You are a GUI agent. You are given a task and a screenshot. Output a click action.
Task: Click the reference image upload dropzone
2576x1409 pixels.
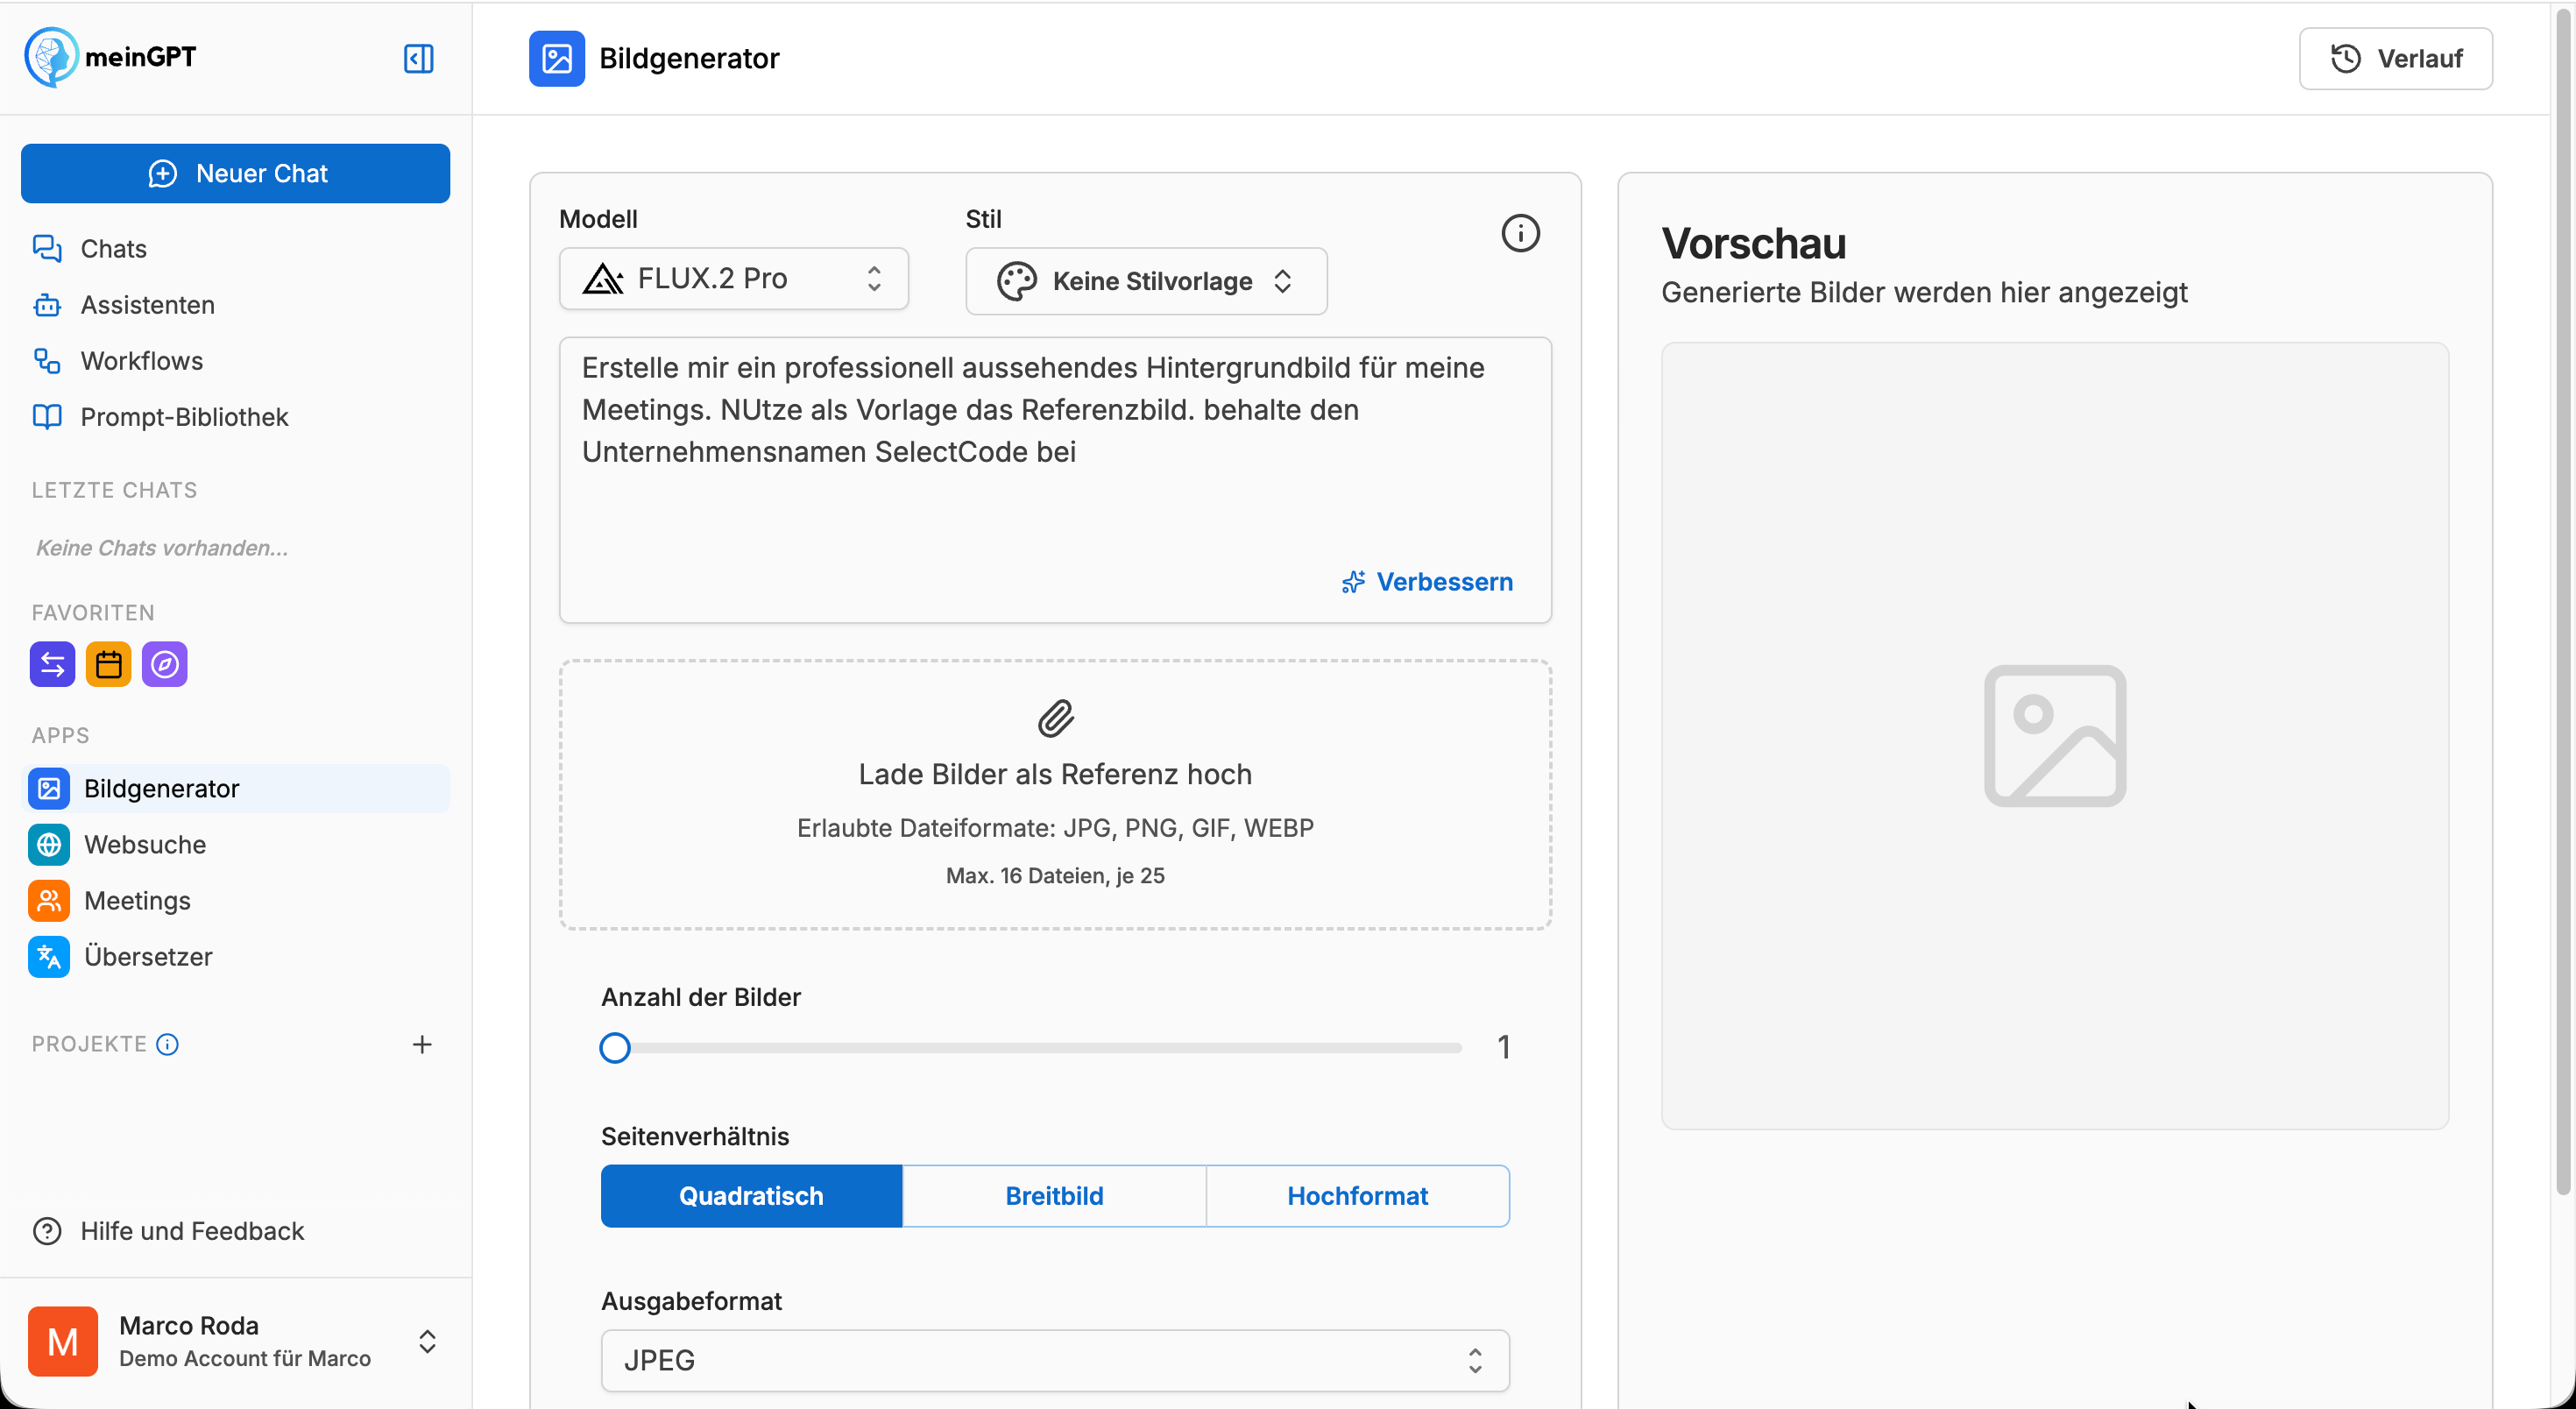[x=1055, y=795]
